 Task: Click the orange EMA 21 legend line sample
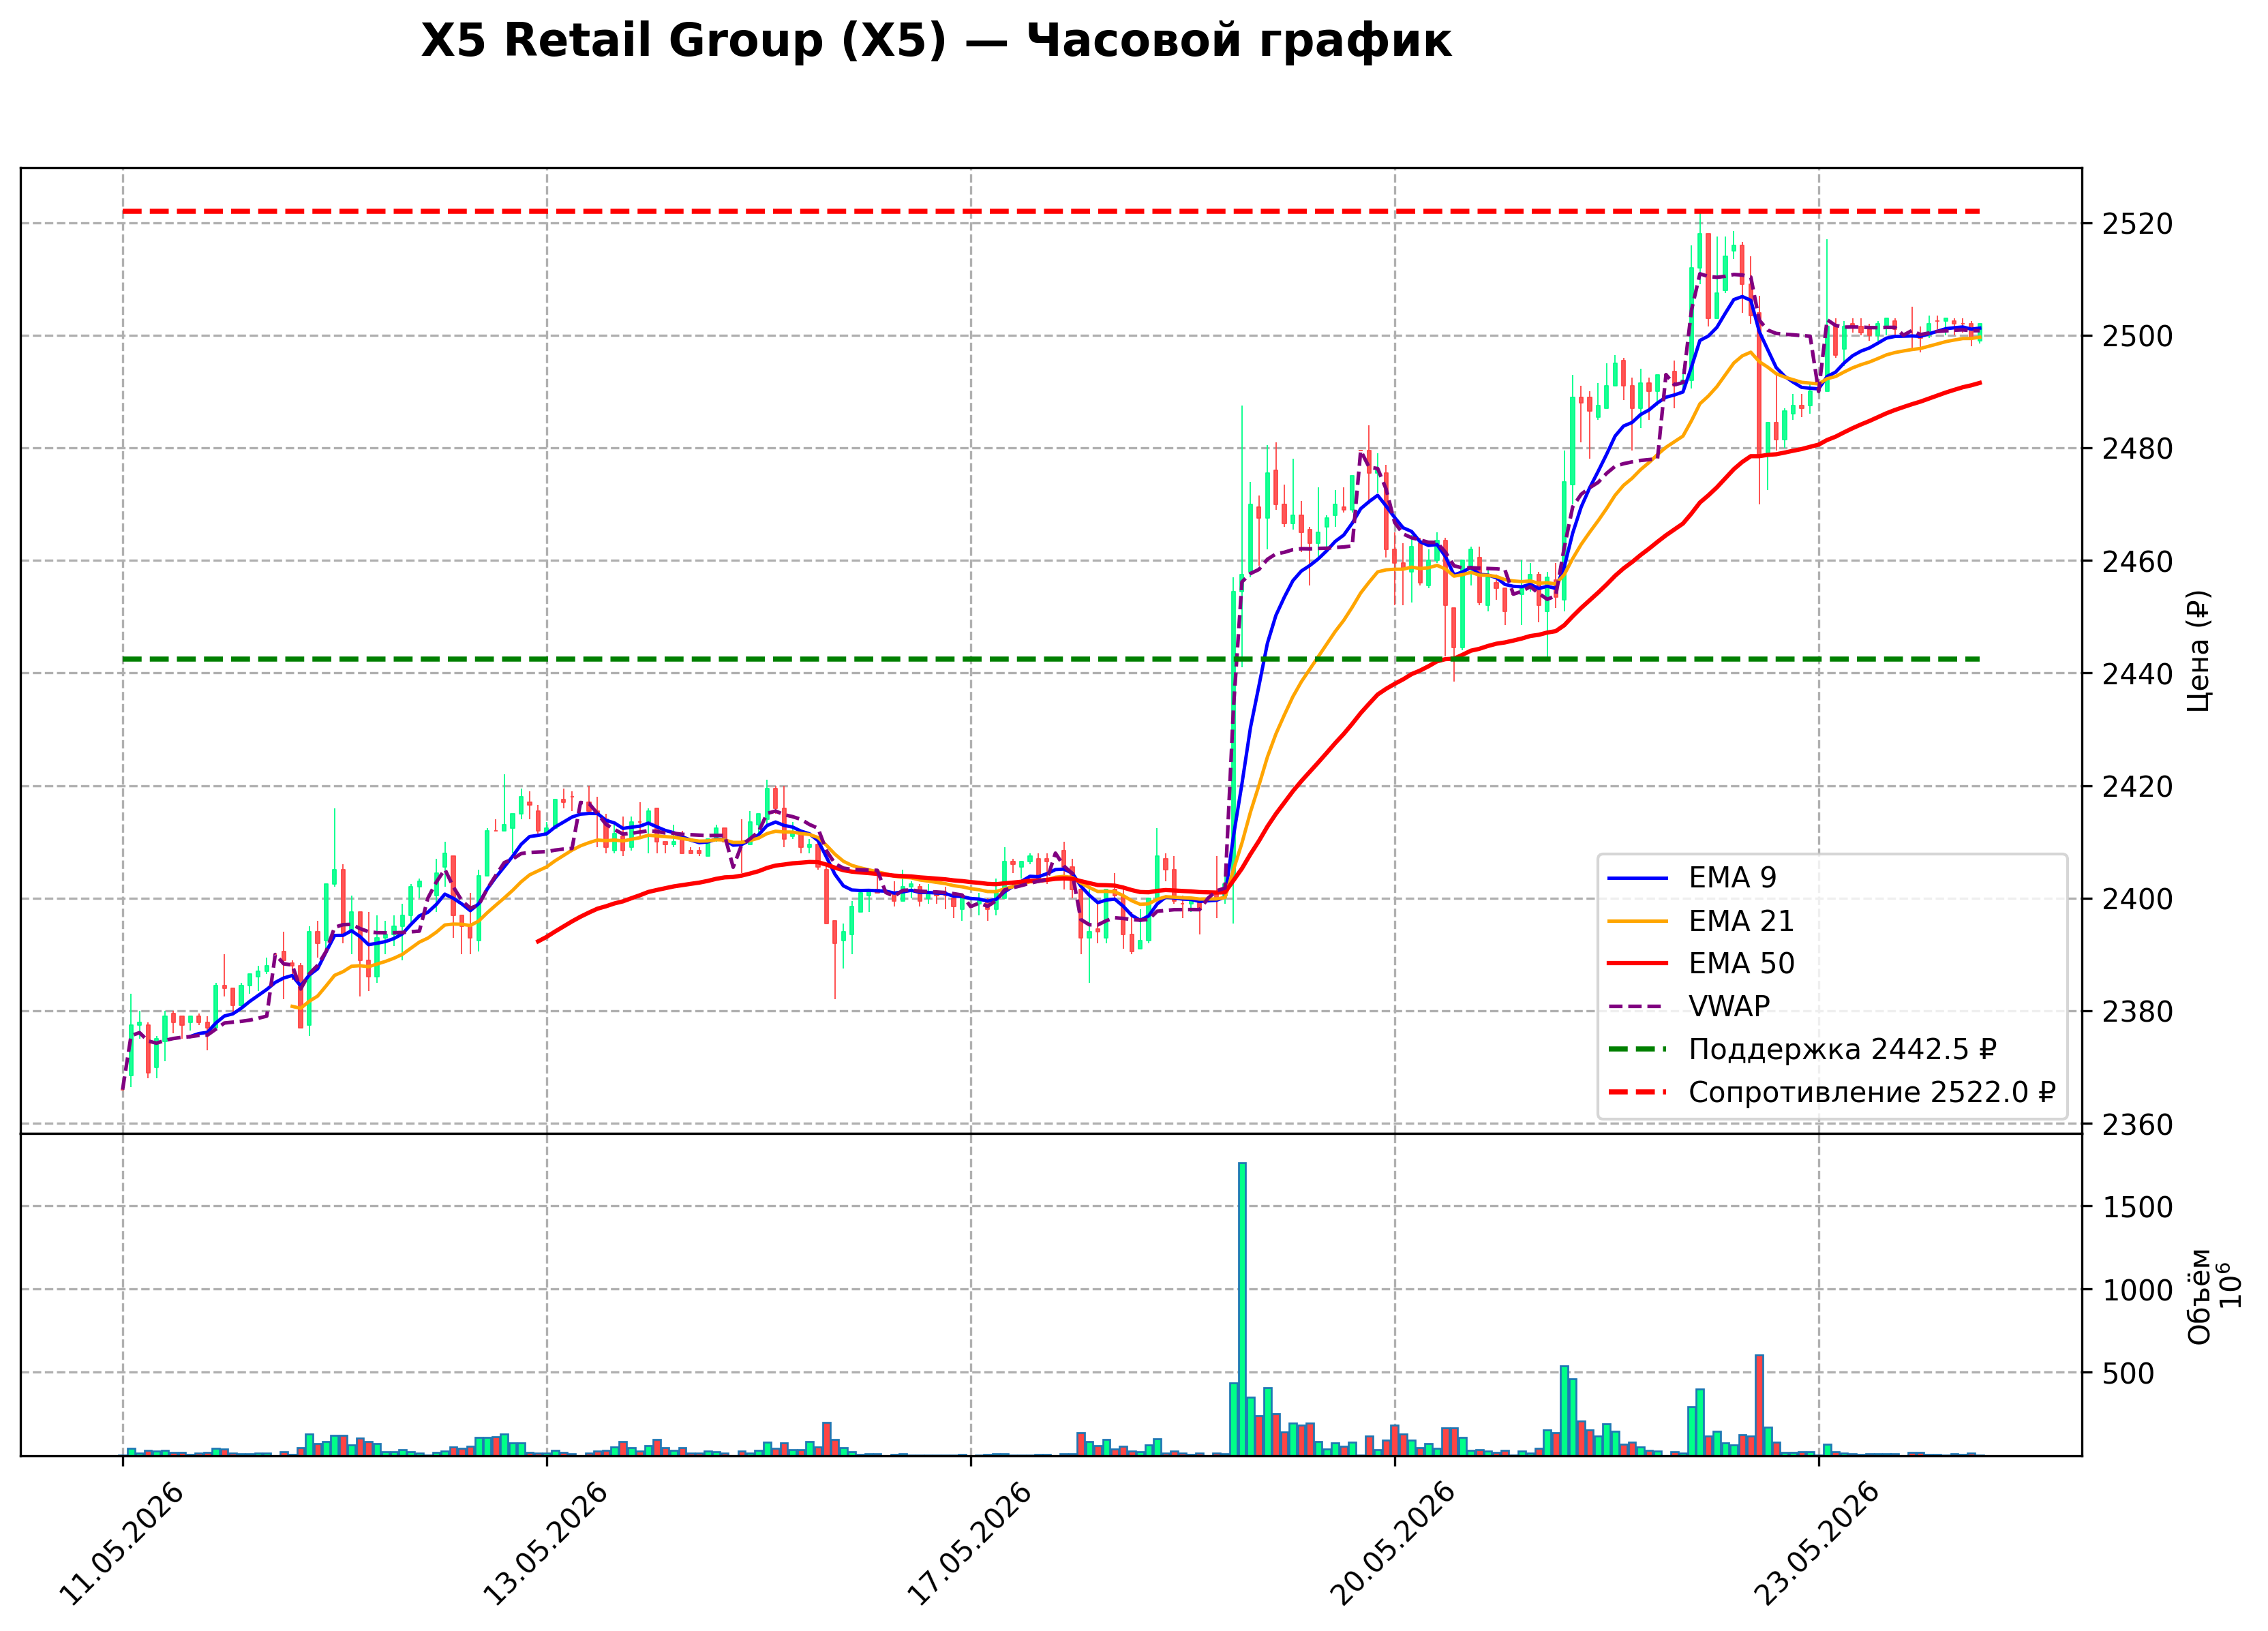(x=1638, y=921)
